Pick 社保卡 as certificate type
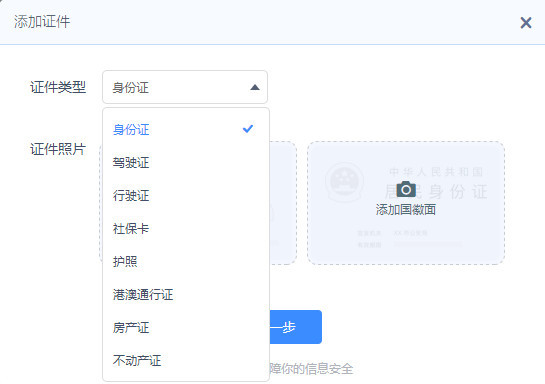Image resolution: width=545 pixels, height=384 pixels. click(185, 229)
